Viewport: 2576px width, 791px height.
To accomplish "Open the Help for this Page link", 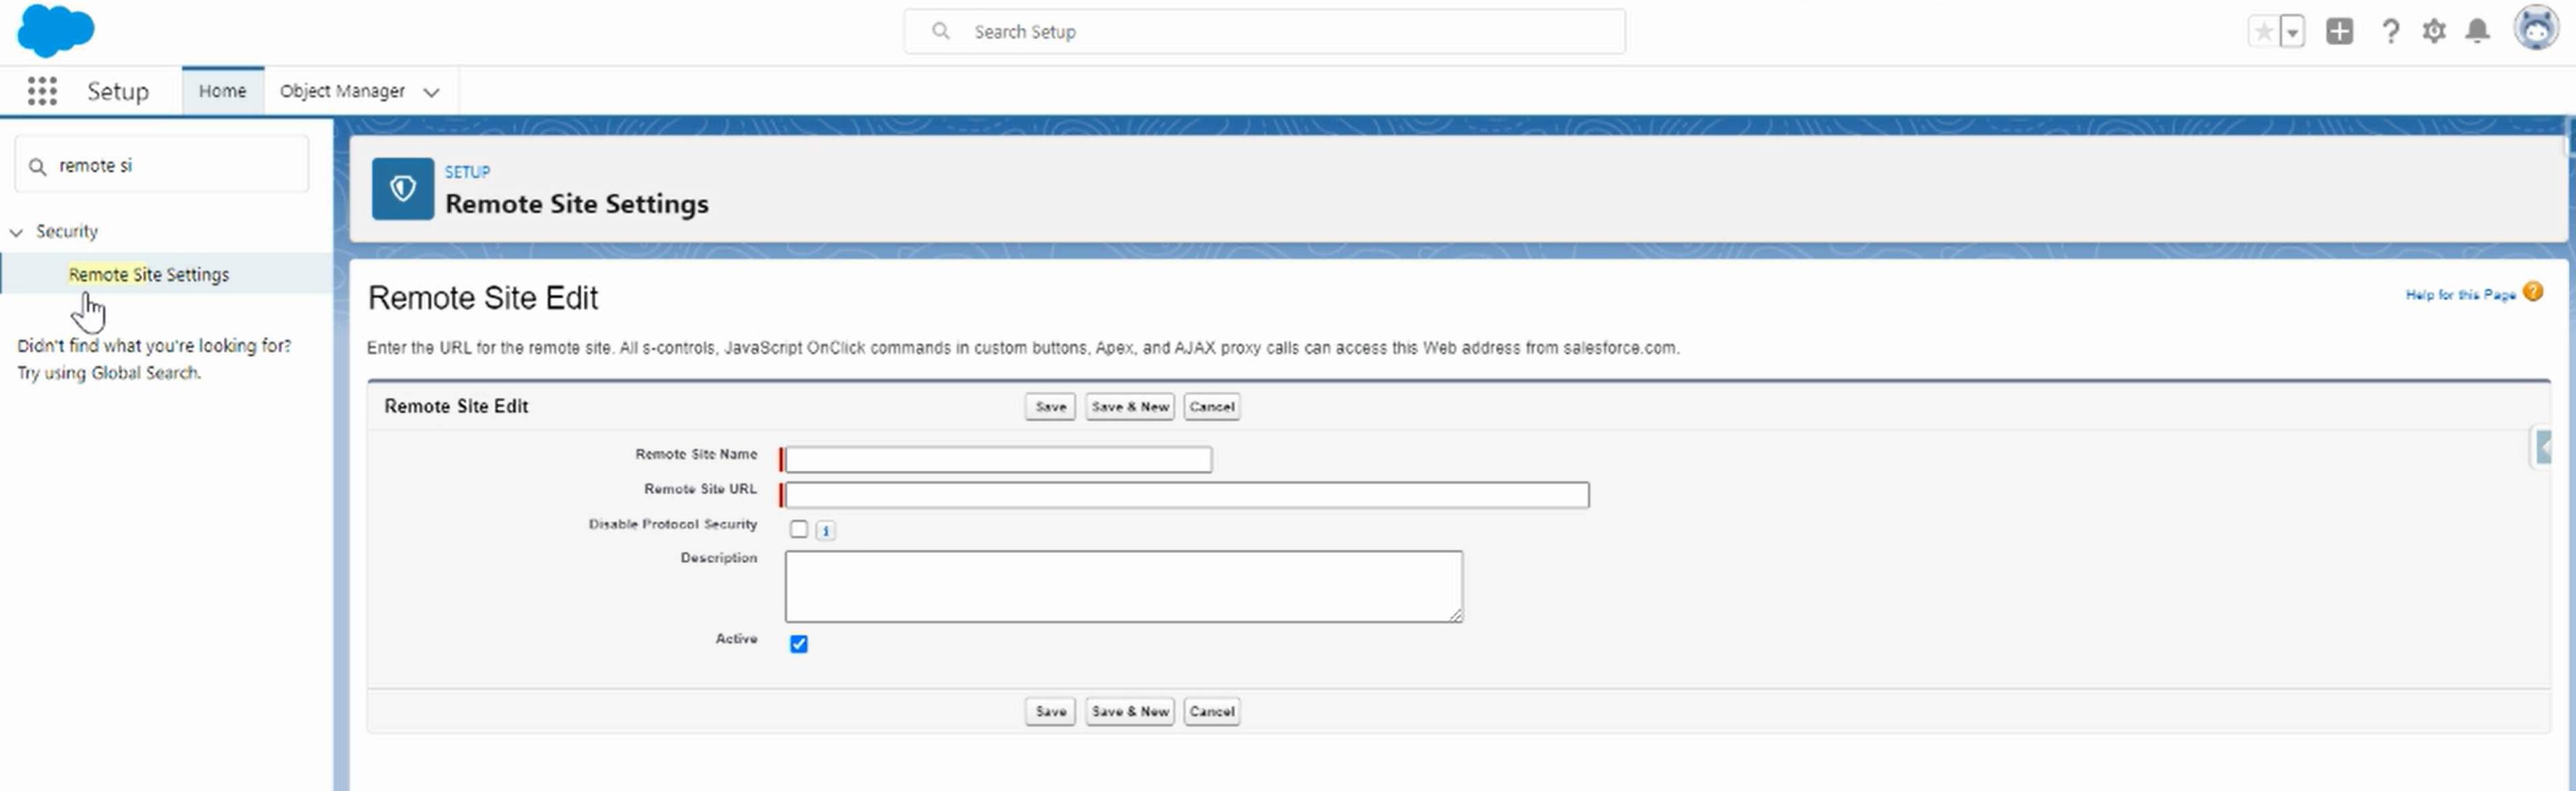I will [x=2460, y=295].
